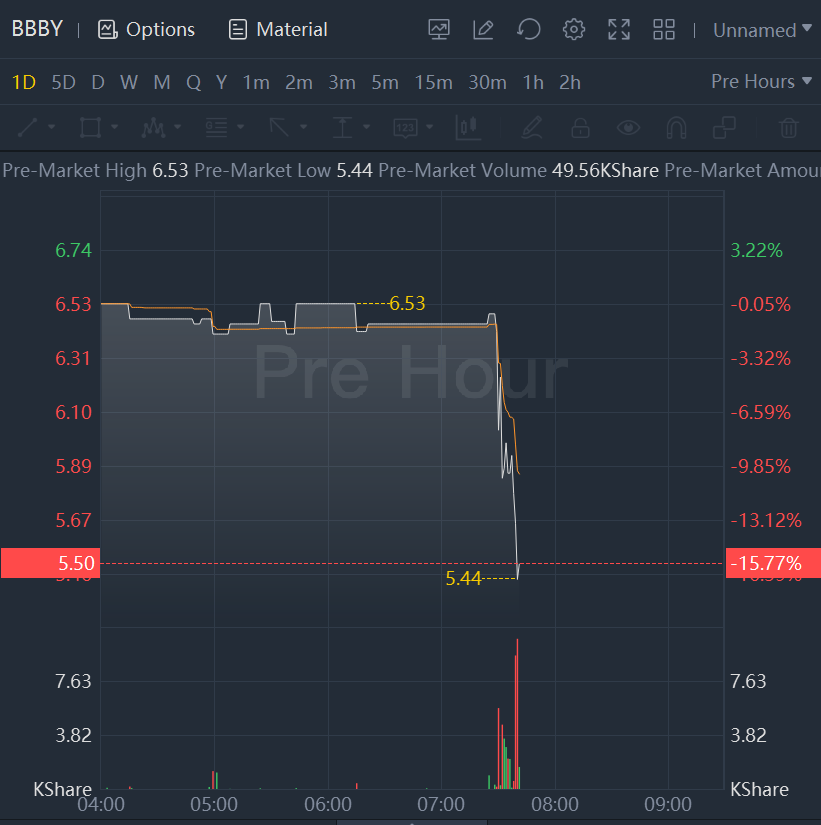
Task: Open the Unnamed layout dropdown
Action: coord(761,30)
